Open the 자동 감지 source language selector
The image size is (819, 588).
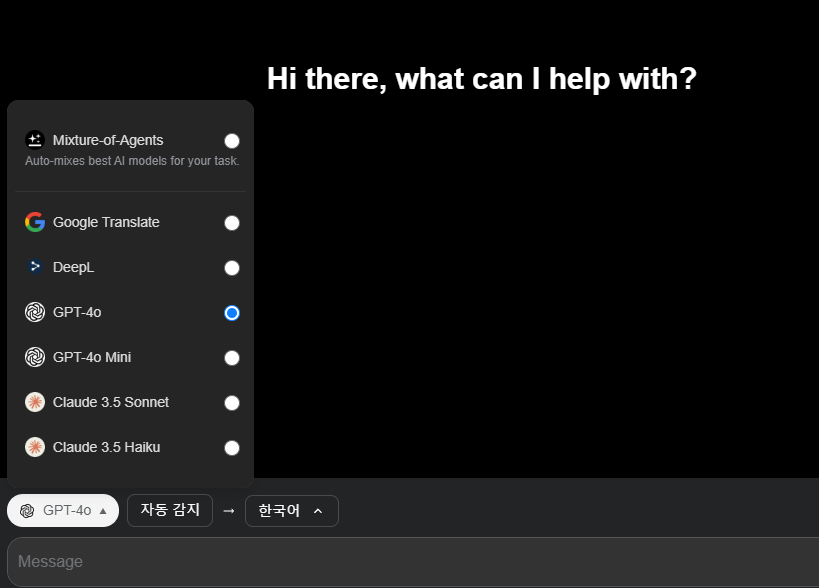click(170, 510)
